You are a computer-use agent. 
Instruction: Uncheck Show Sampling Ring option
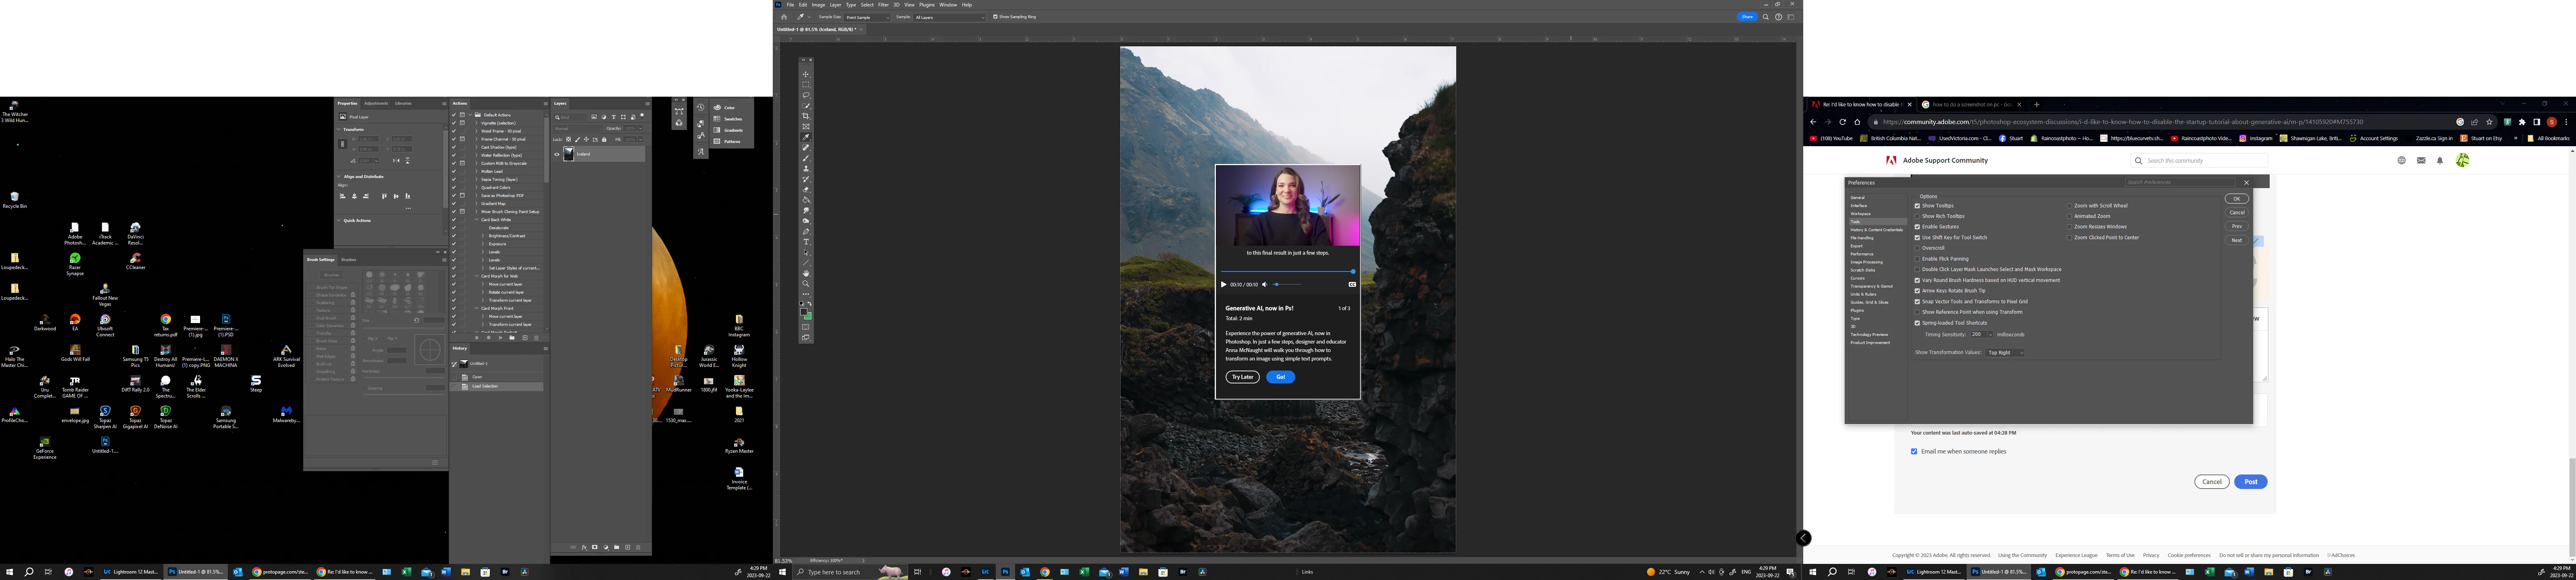[995, 17]
